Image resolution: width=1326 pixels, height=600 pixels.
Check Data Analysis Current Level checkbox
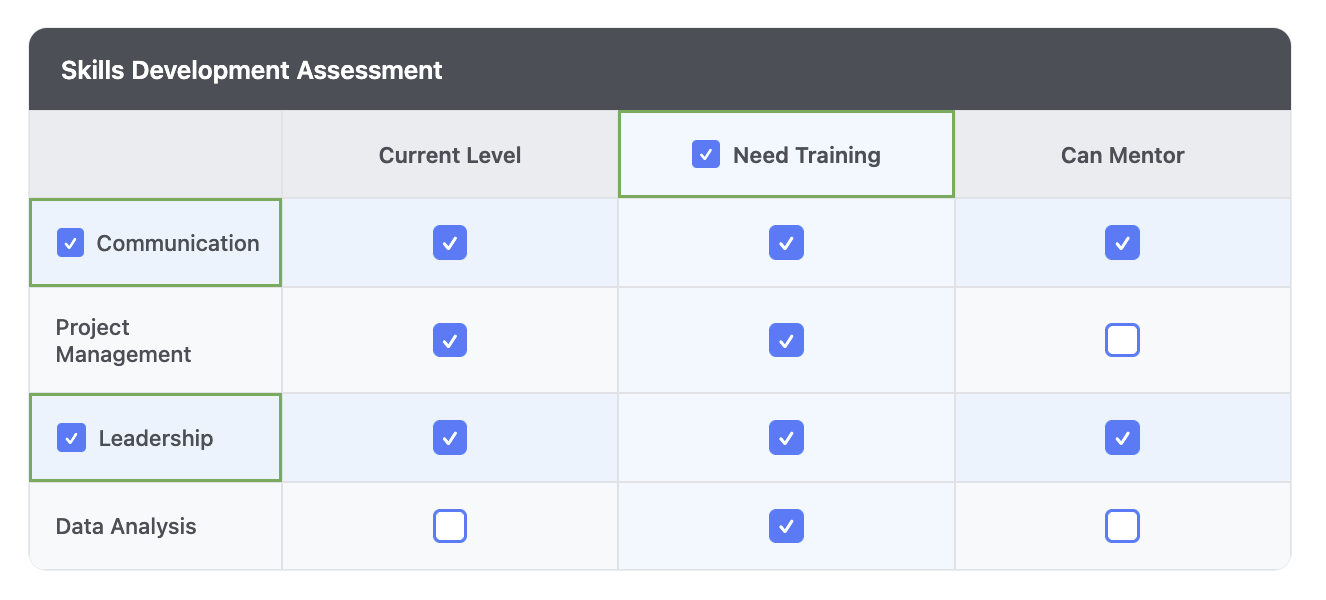click(450, 526)
